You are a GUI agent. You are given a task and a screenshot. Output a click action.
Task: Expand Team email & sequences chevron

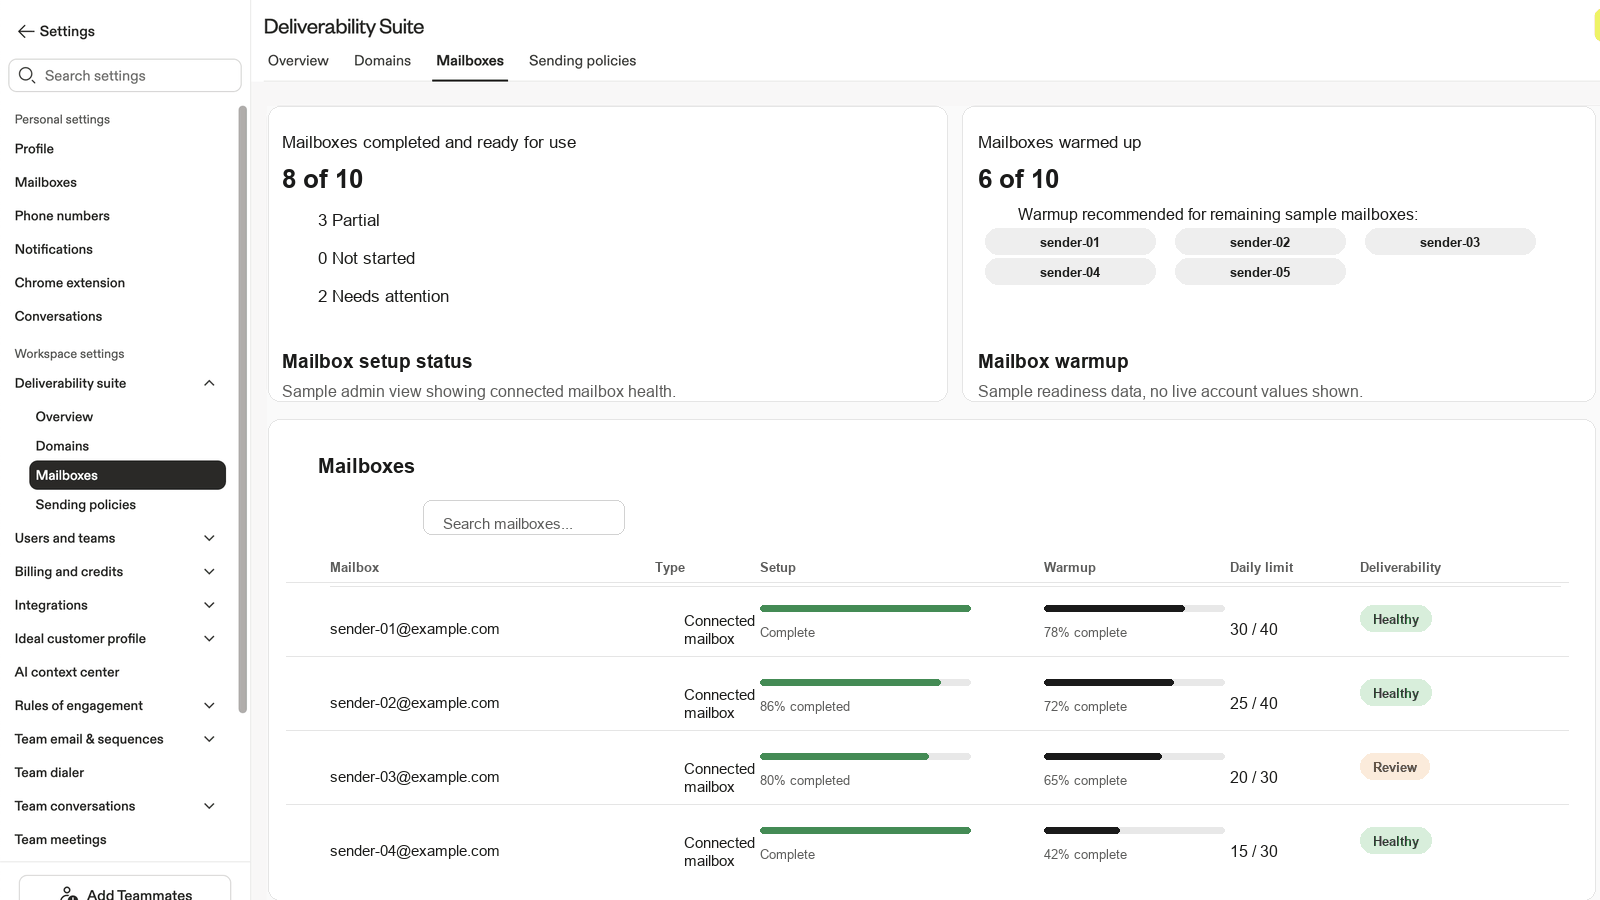tap(209, 739)
